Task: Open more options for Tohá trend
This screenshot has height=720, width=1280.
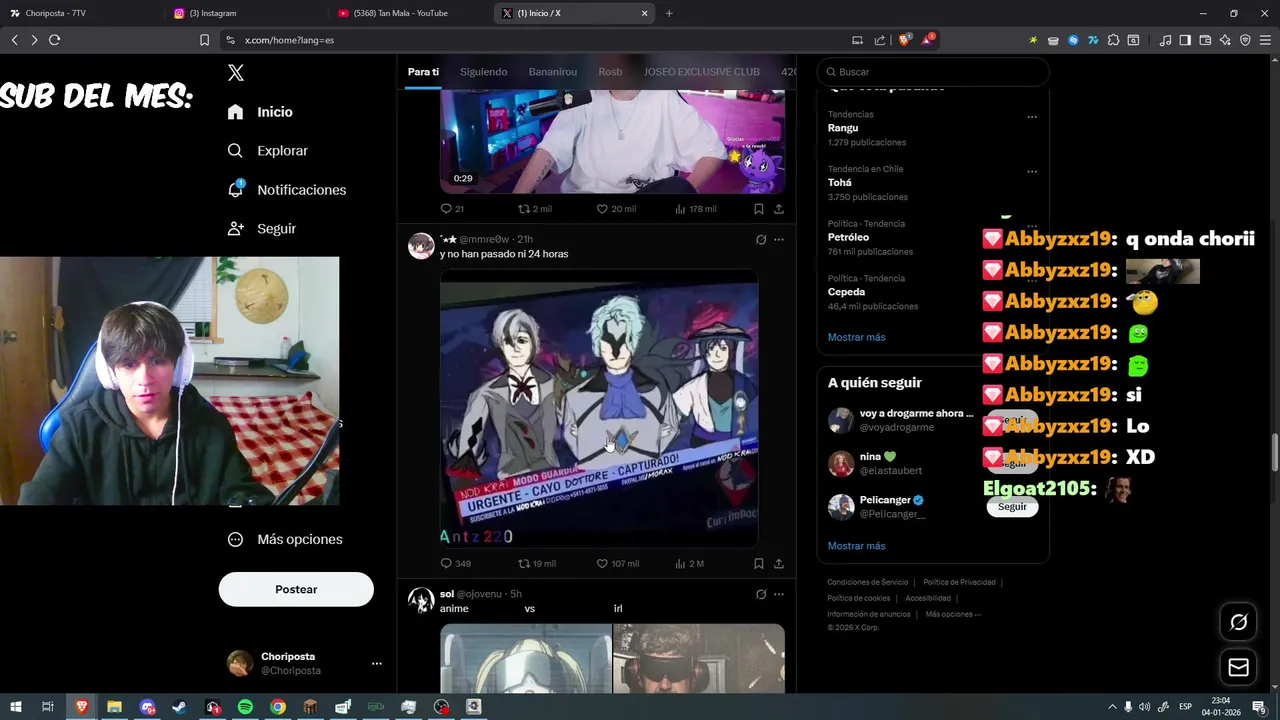Action: point(1032,172)
